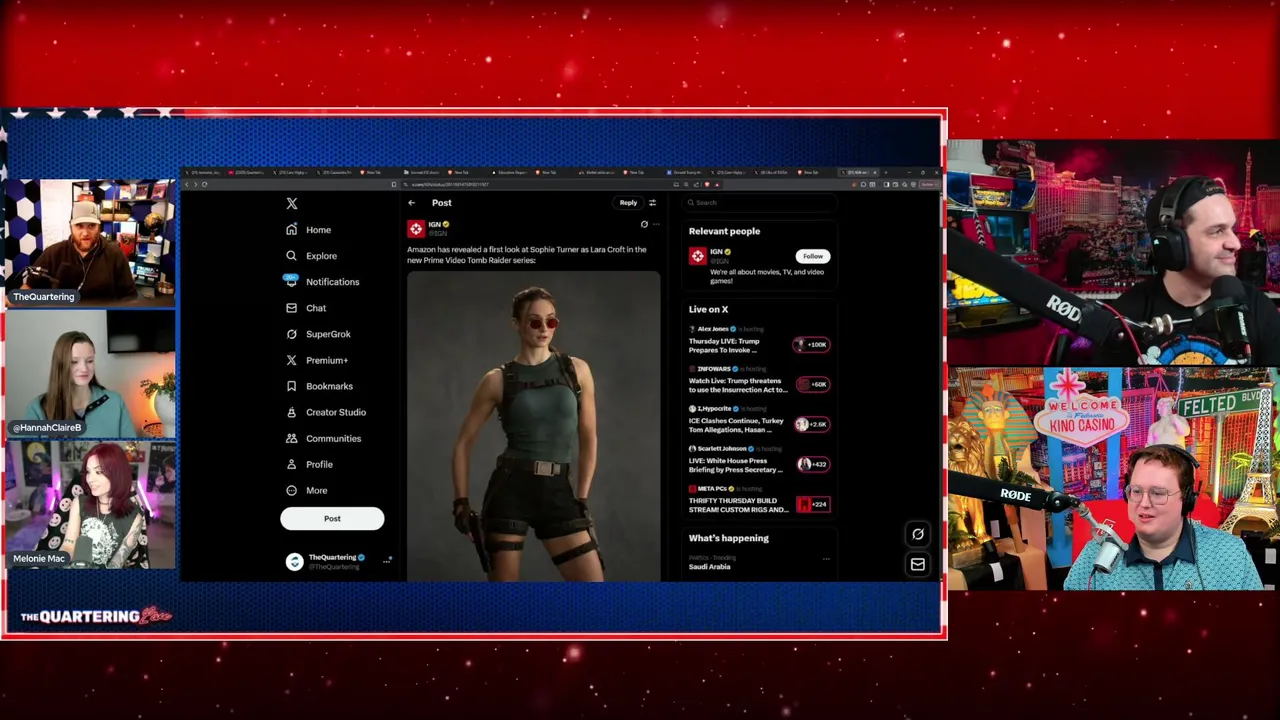Select Creator Studio in the navigation
The image size is (1280, 720).
pos(336,412)
